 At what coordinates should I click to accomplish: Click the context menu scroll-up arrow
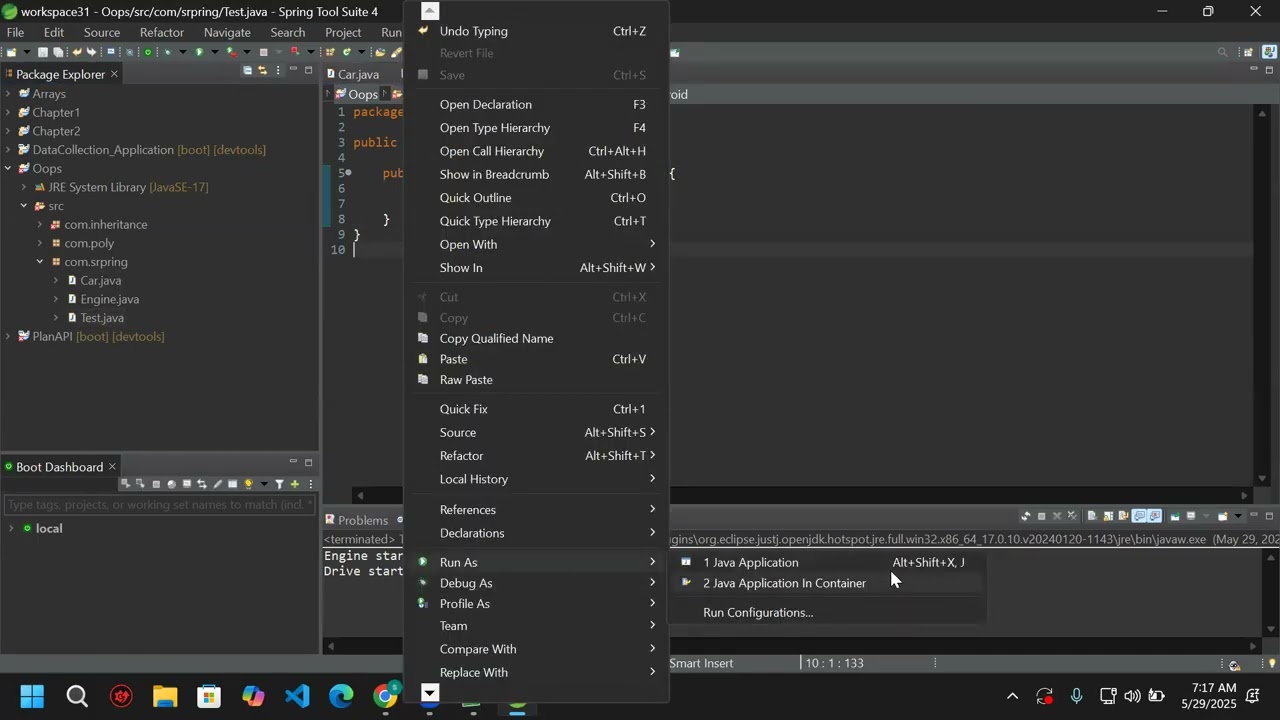tap(430, 11)
